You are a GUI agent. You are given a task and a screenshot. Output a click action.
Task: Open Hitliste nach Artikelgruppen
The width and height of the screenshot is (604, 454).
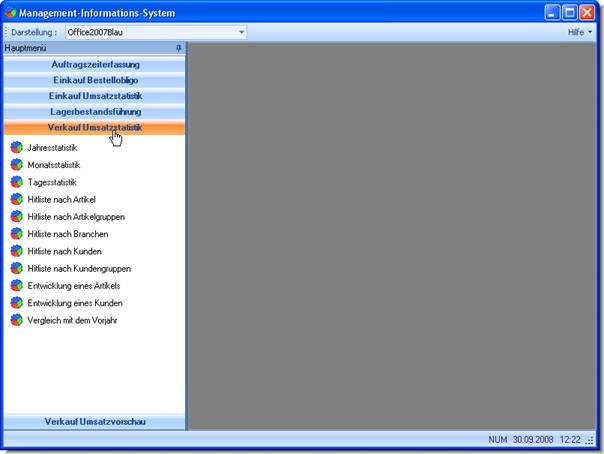[x=76, y=217]
